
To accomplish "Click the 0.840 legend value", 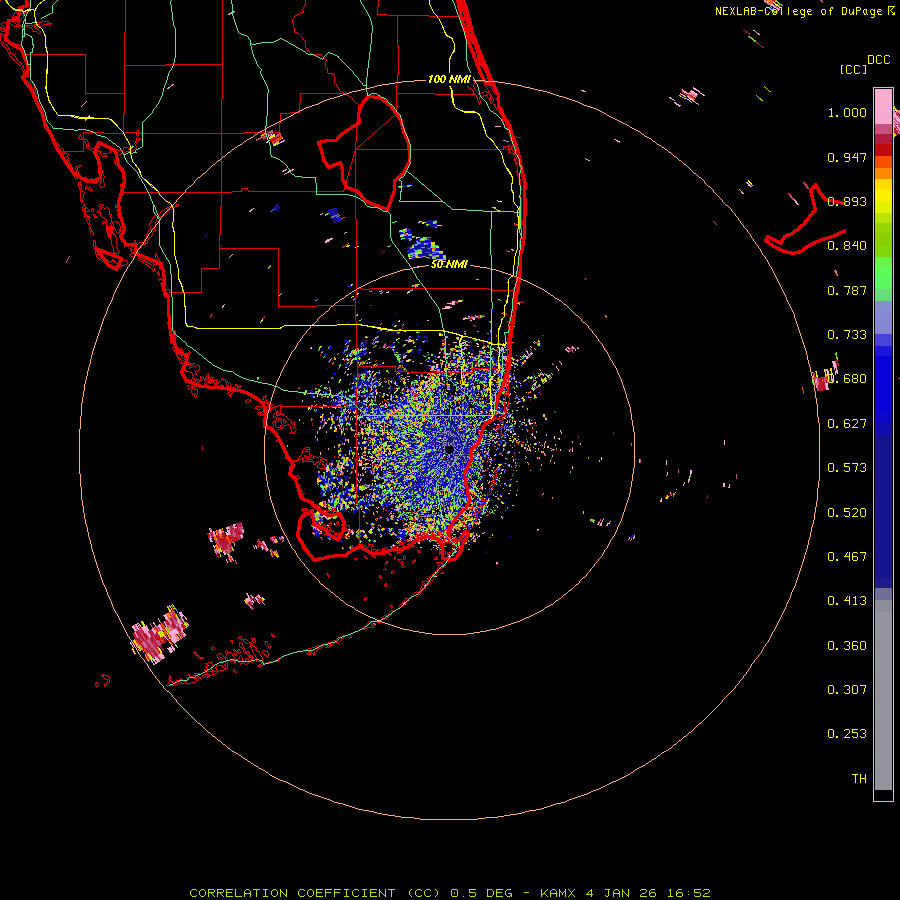I will tap(847, 246).
